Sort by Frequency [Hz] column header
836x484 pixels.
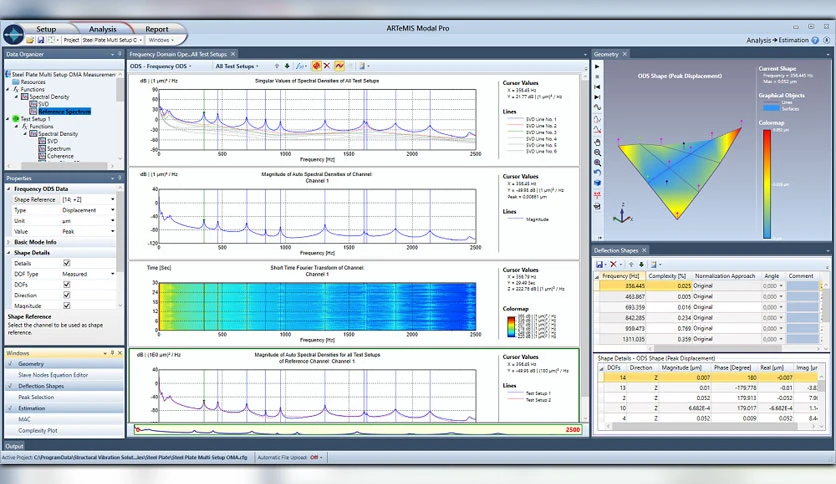coord(621,276)
